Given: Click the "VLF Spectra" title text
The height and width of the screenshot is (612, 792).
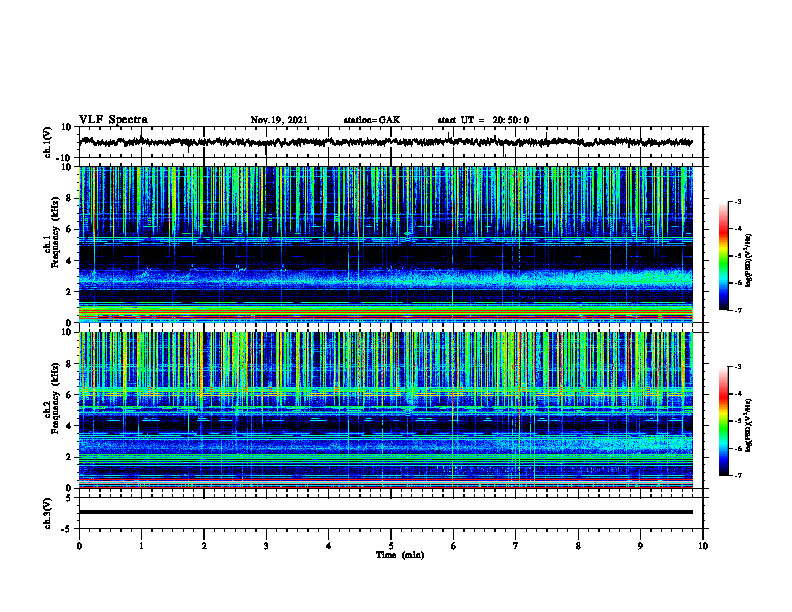Looking at the screenshot, I should point(113,120).
